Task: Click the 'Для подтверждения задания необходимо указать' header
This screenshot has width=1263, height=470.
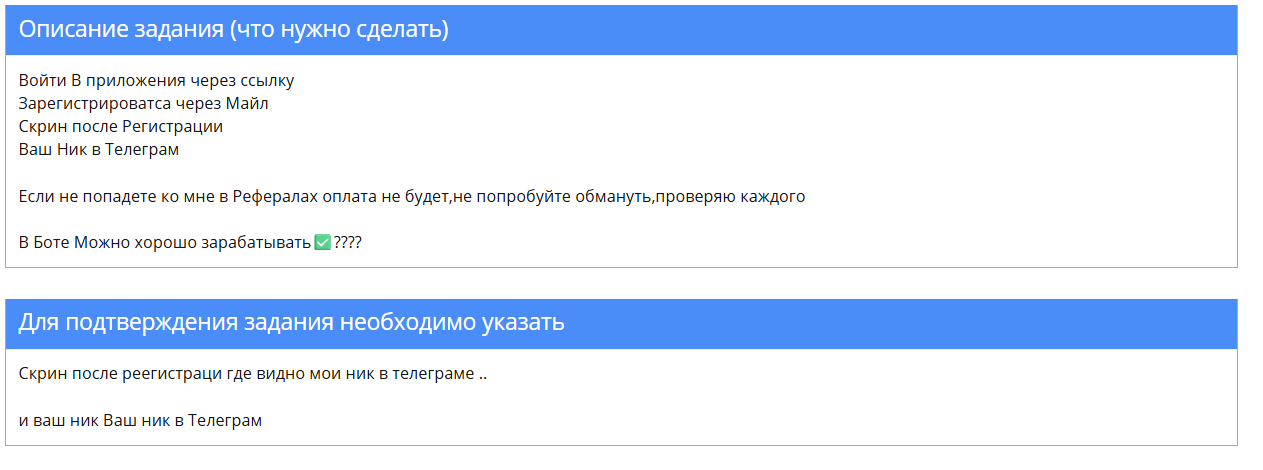Action: pyautogui.click(x=621, y=324)
